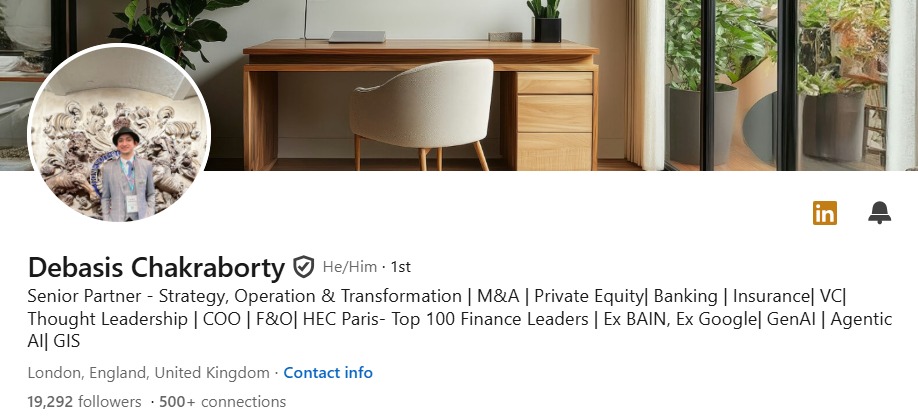Click the "Ex BAIN, Ex Google" headline text
The image size is (918, 418).
coord(682,319)
